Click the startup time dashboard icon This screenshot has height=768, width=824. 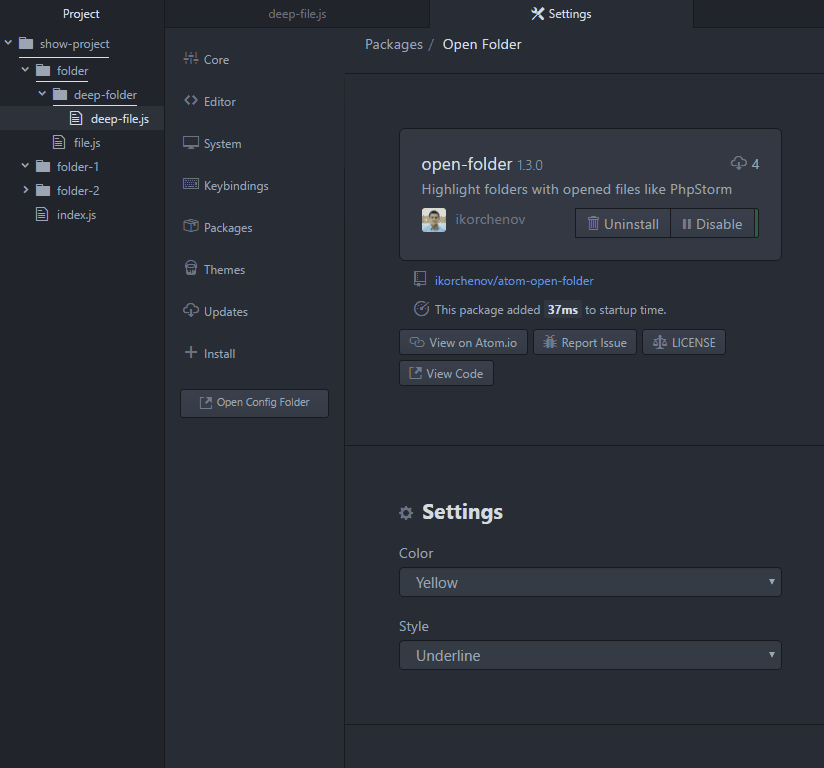point(421,309)
